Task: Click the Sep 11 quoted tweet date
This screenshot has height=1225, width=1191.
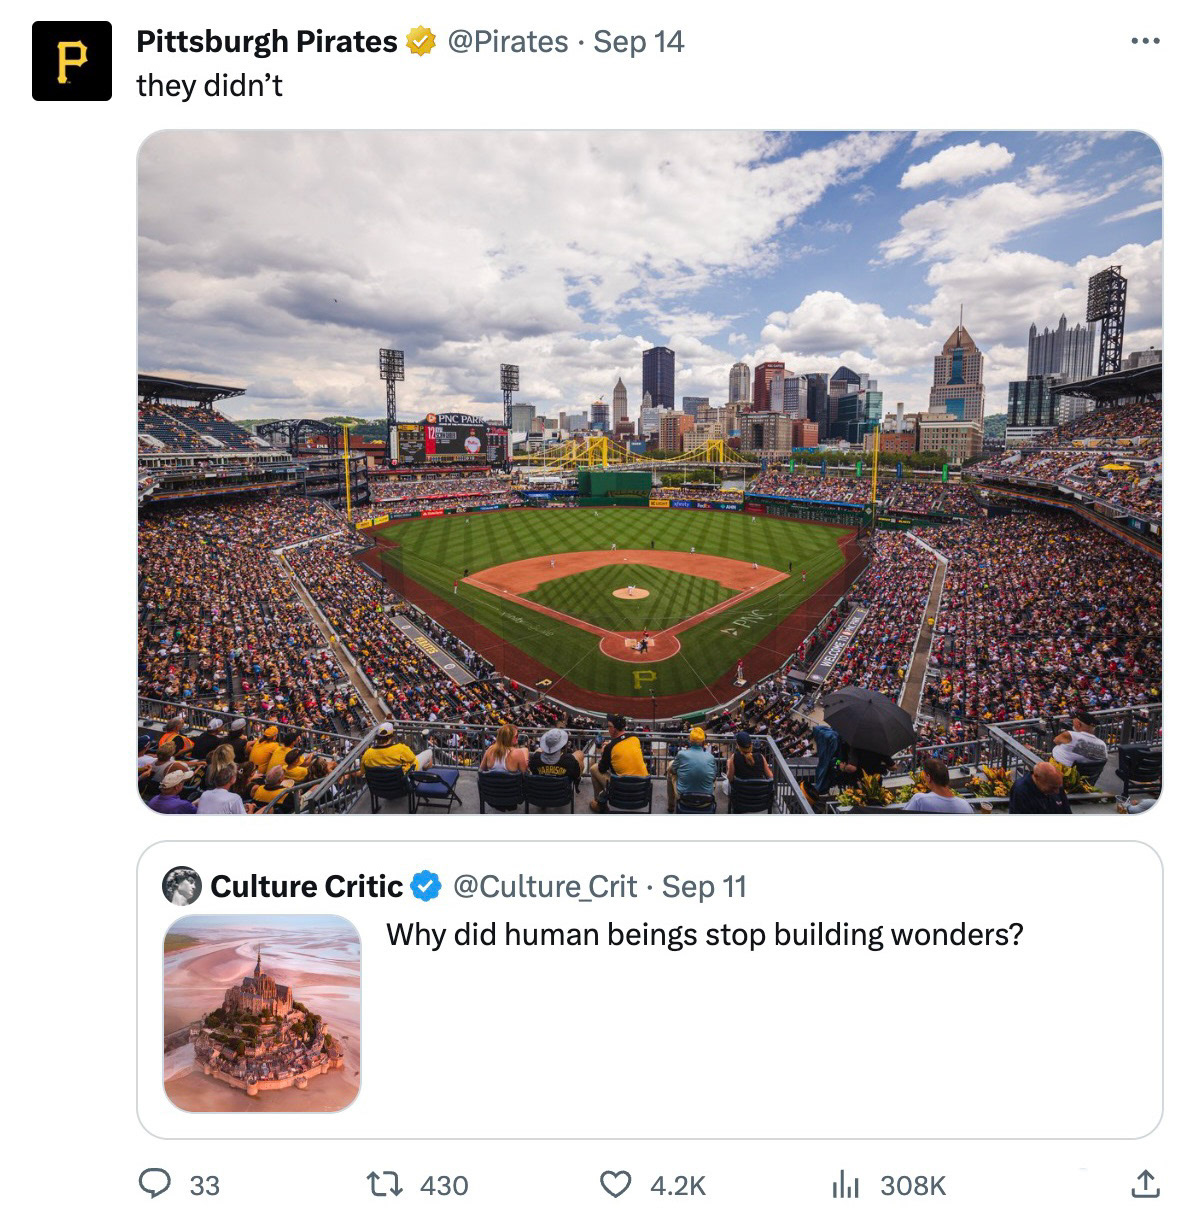Action: point(704,886)
